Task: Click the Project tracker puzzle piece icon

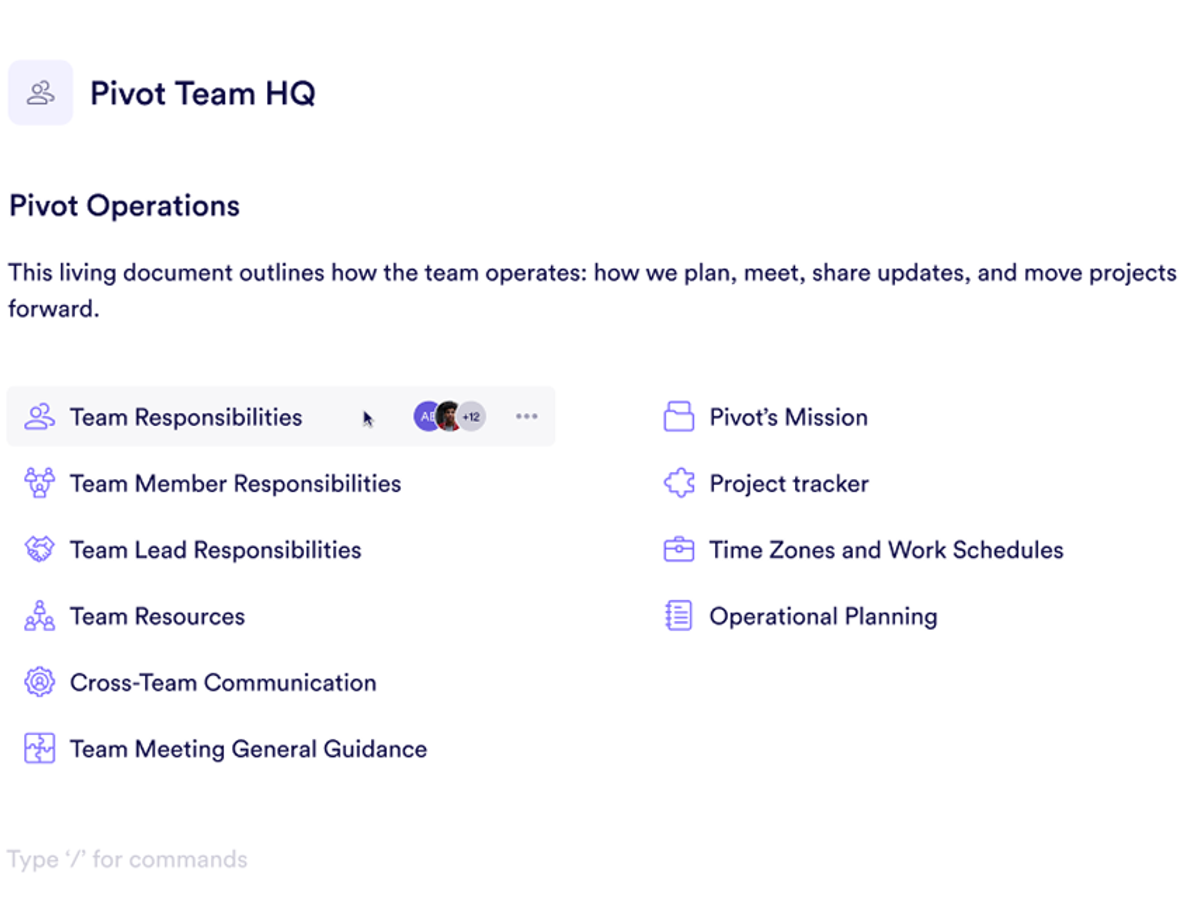Action: coord(679,483)
